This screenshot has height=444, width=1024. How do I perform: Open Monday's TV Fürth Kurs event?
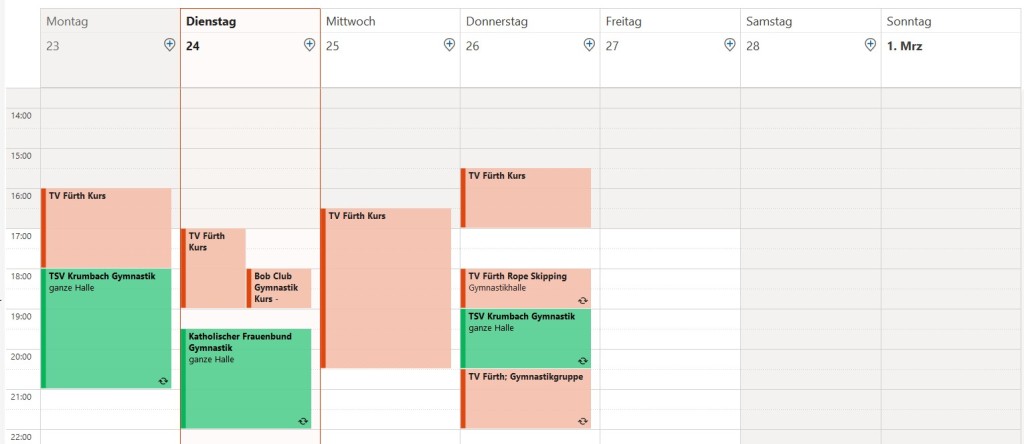click(x=106, y=227)
